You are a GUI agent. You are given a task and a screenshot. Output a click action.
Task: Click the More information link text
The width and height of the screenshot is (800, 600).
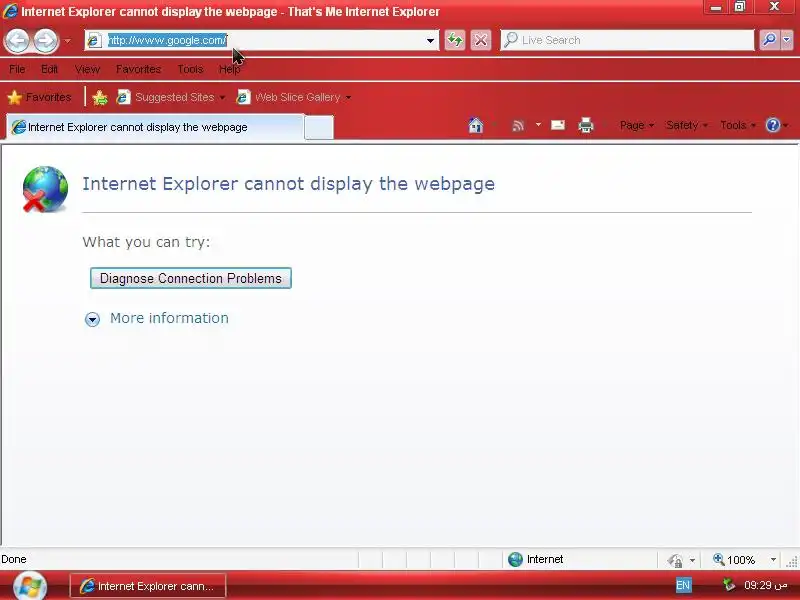[x=169, y=318]
